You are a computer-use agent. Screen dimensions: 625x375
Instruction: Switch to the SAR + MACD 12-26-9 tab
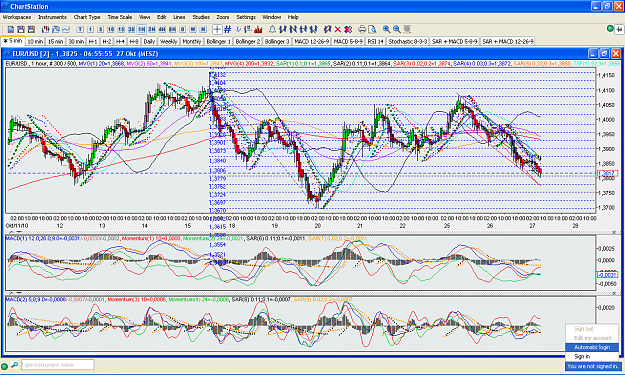[x=508, y=41]
